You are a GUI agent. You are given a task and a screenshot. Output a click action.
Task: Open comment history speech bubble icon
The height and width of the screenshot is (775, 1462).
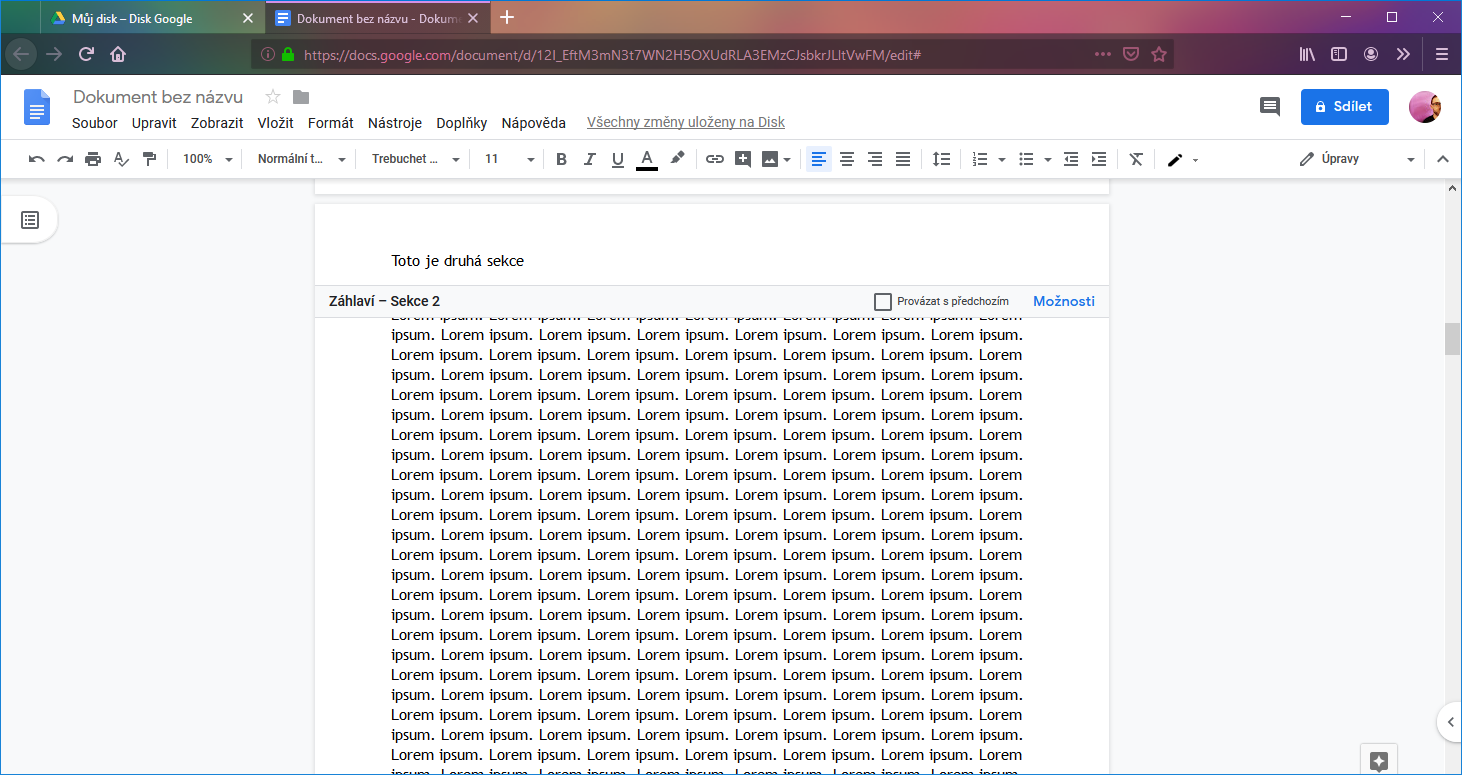(x=1269, y=107)
